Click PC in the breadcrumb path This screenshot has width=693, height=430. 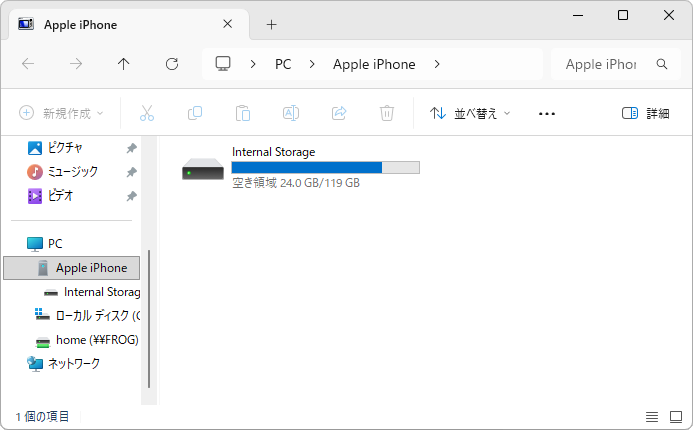coord(283,65)
